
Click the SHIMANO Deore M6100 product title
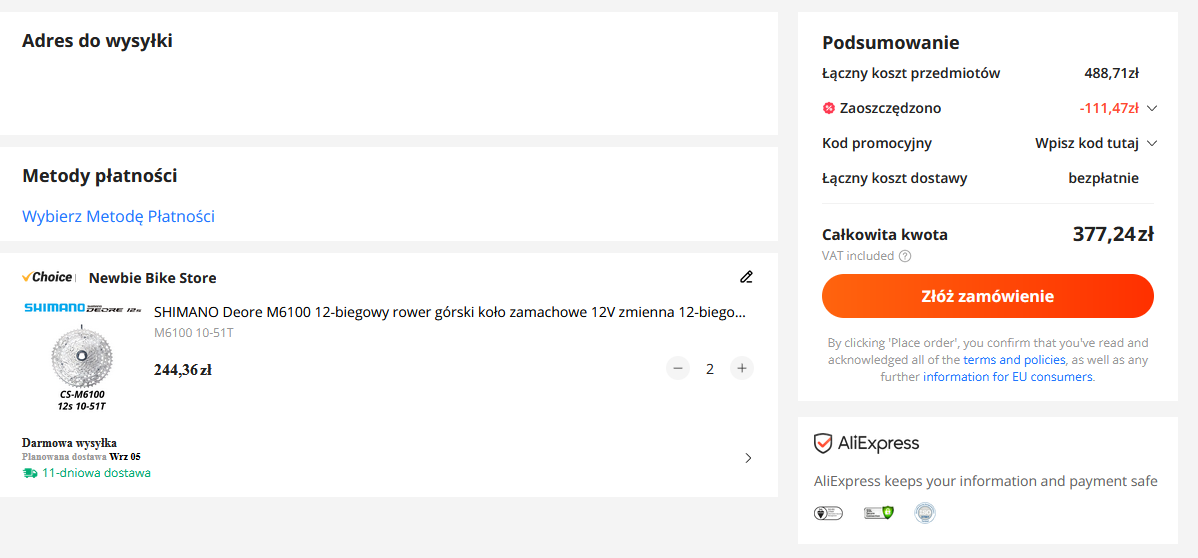point(450,312)
